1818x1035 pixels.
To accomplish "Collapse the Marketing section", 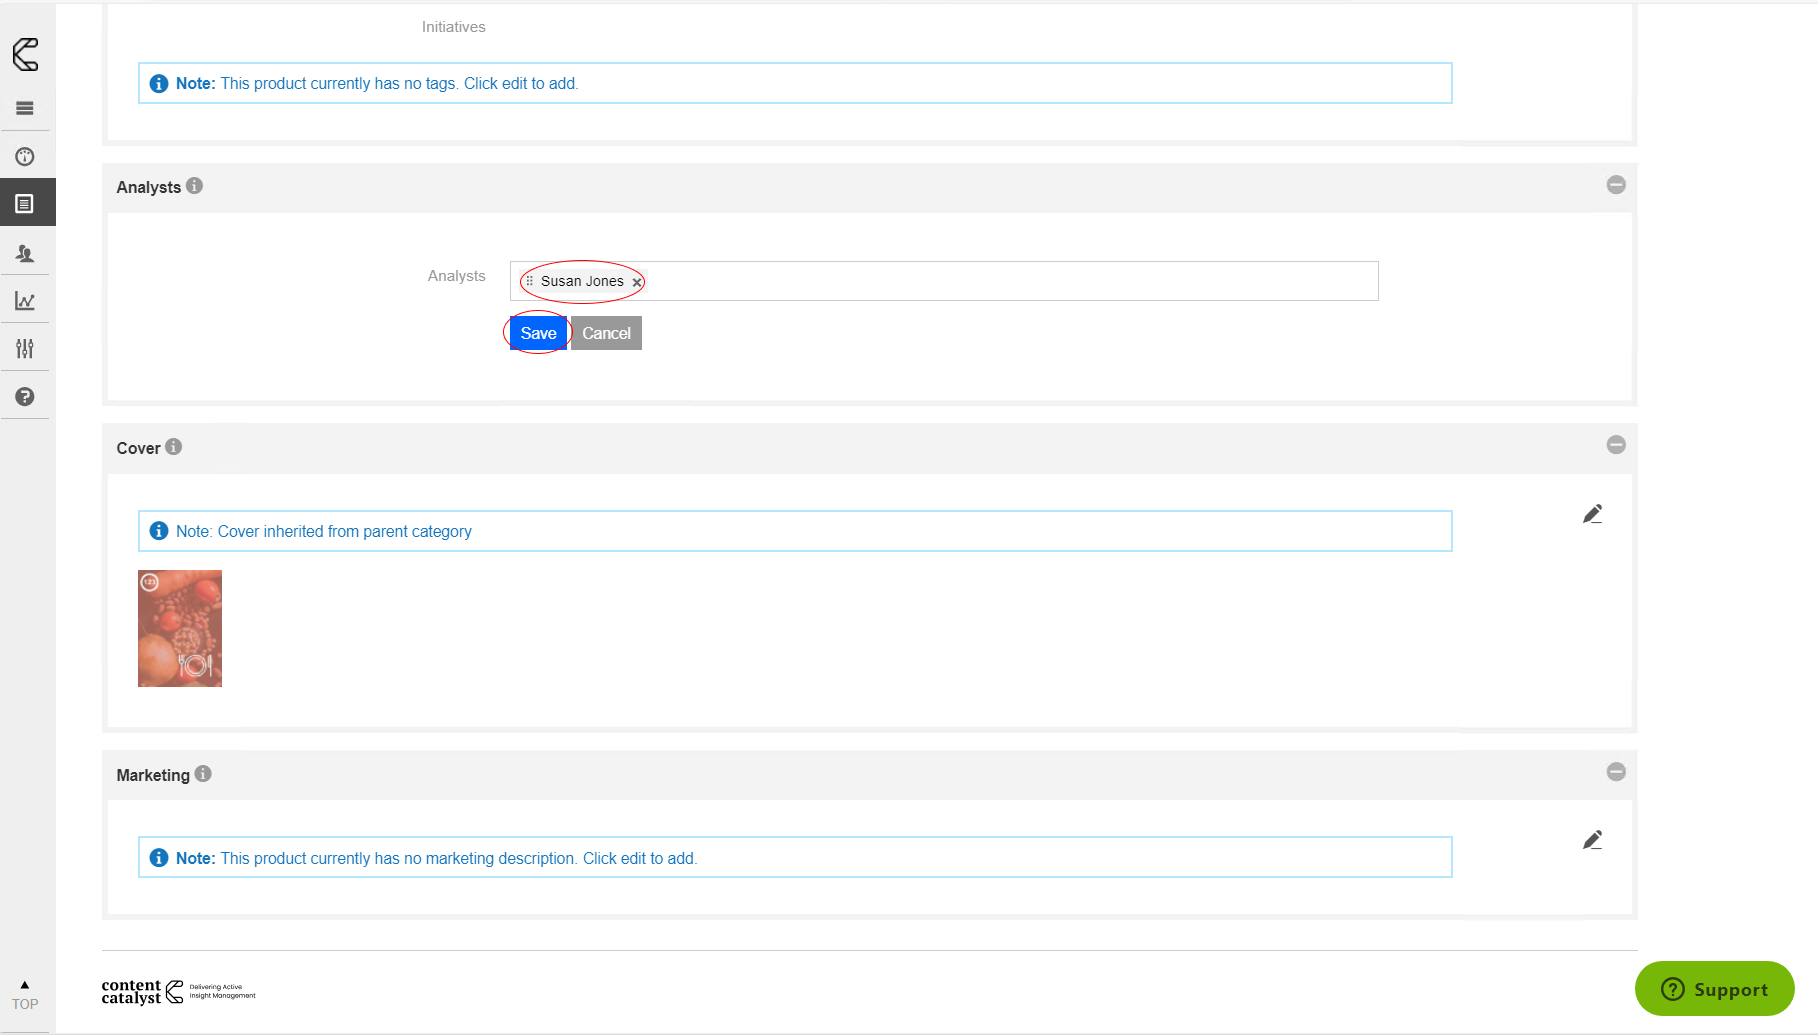I will click(x=1615, y=772).
